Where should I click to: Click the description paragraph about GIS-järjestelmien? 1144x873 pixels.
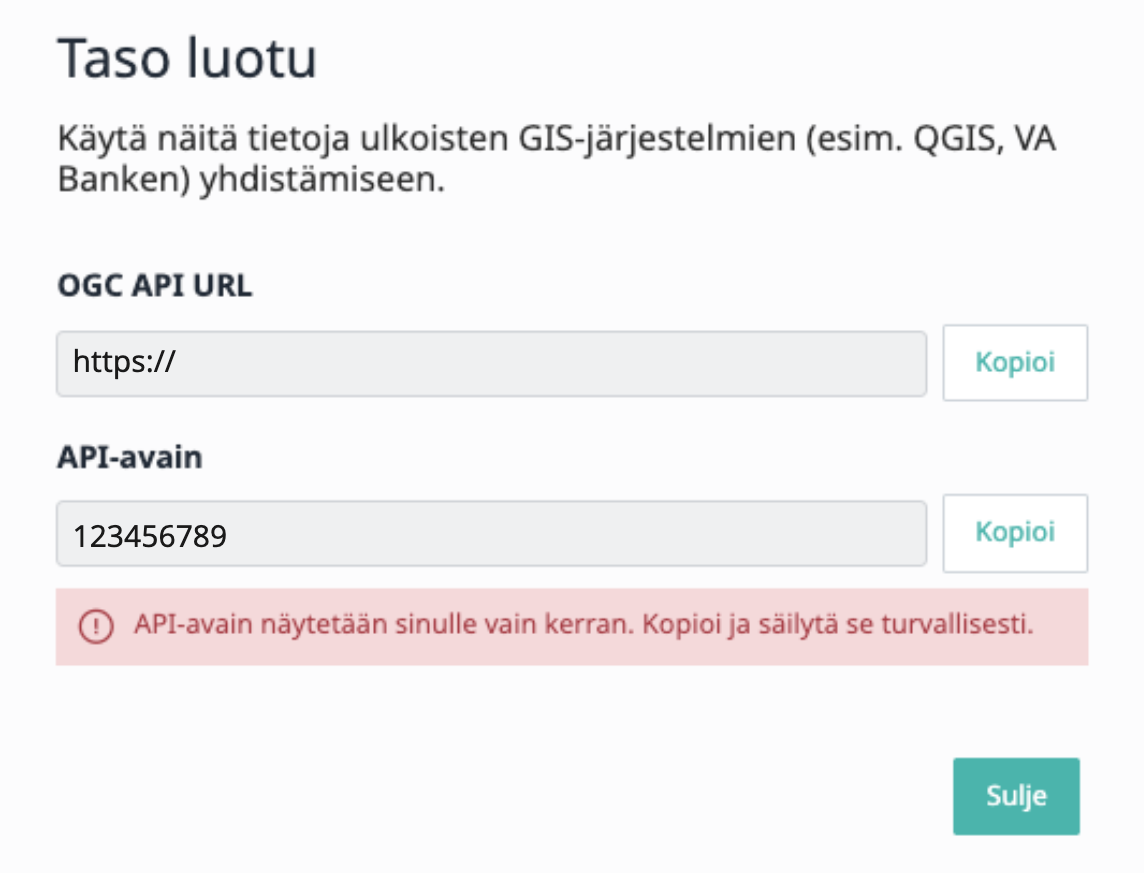coord(556,158)
